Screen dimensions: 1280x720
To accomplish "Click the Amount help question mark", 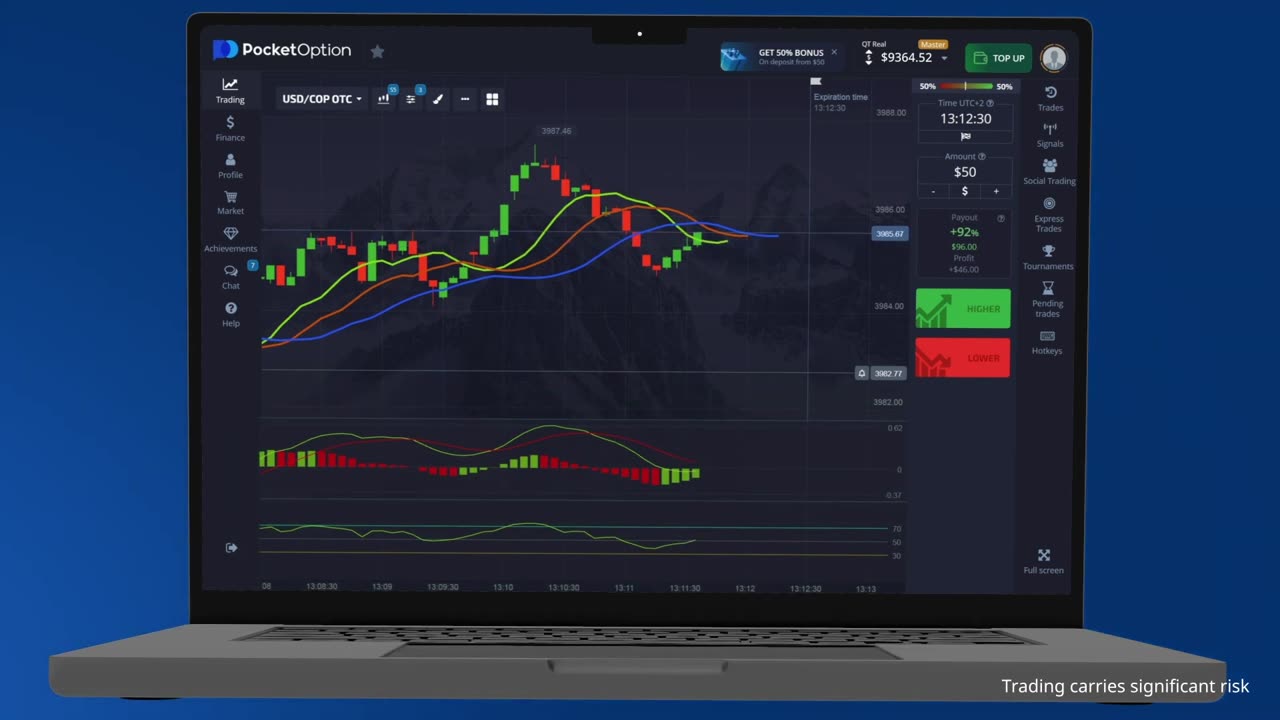I will click(x=982, y=156).
